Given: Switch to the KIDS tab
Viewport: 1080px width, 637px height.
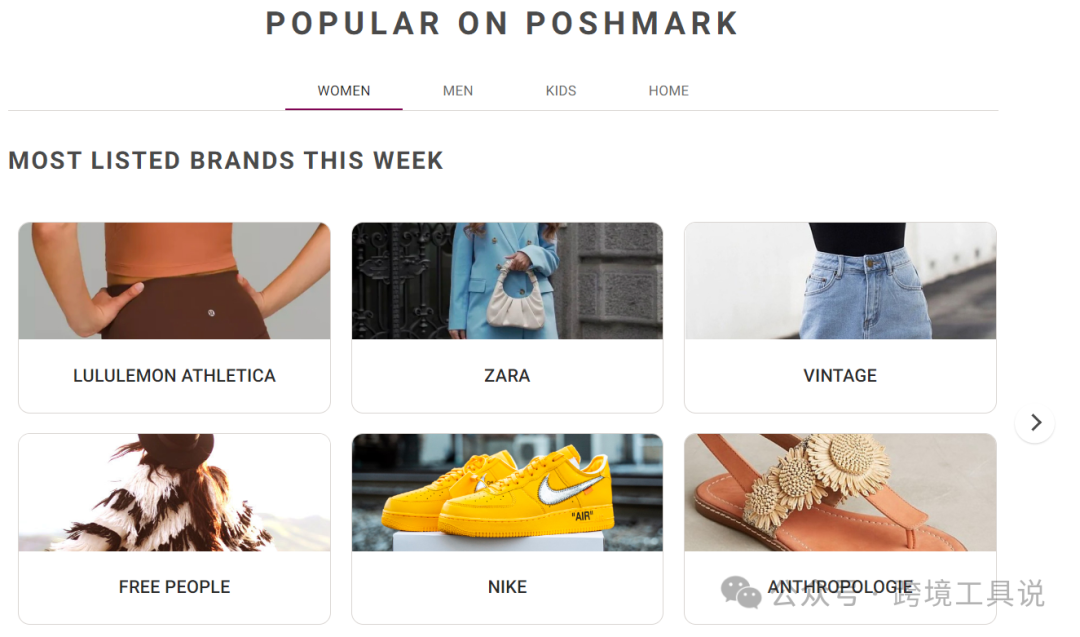Looking at the screenshot, I should [x=561, y=90].
